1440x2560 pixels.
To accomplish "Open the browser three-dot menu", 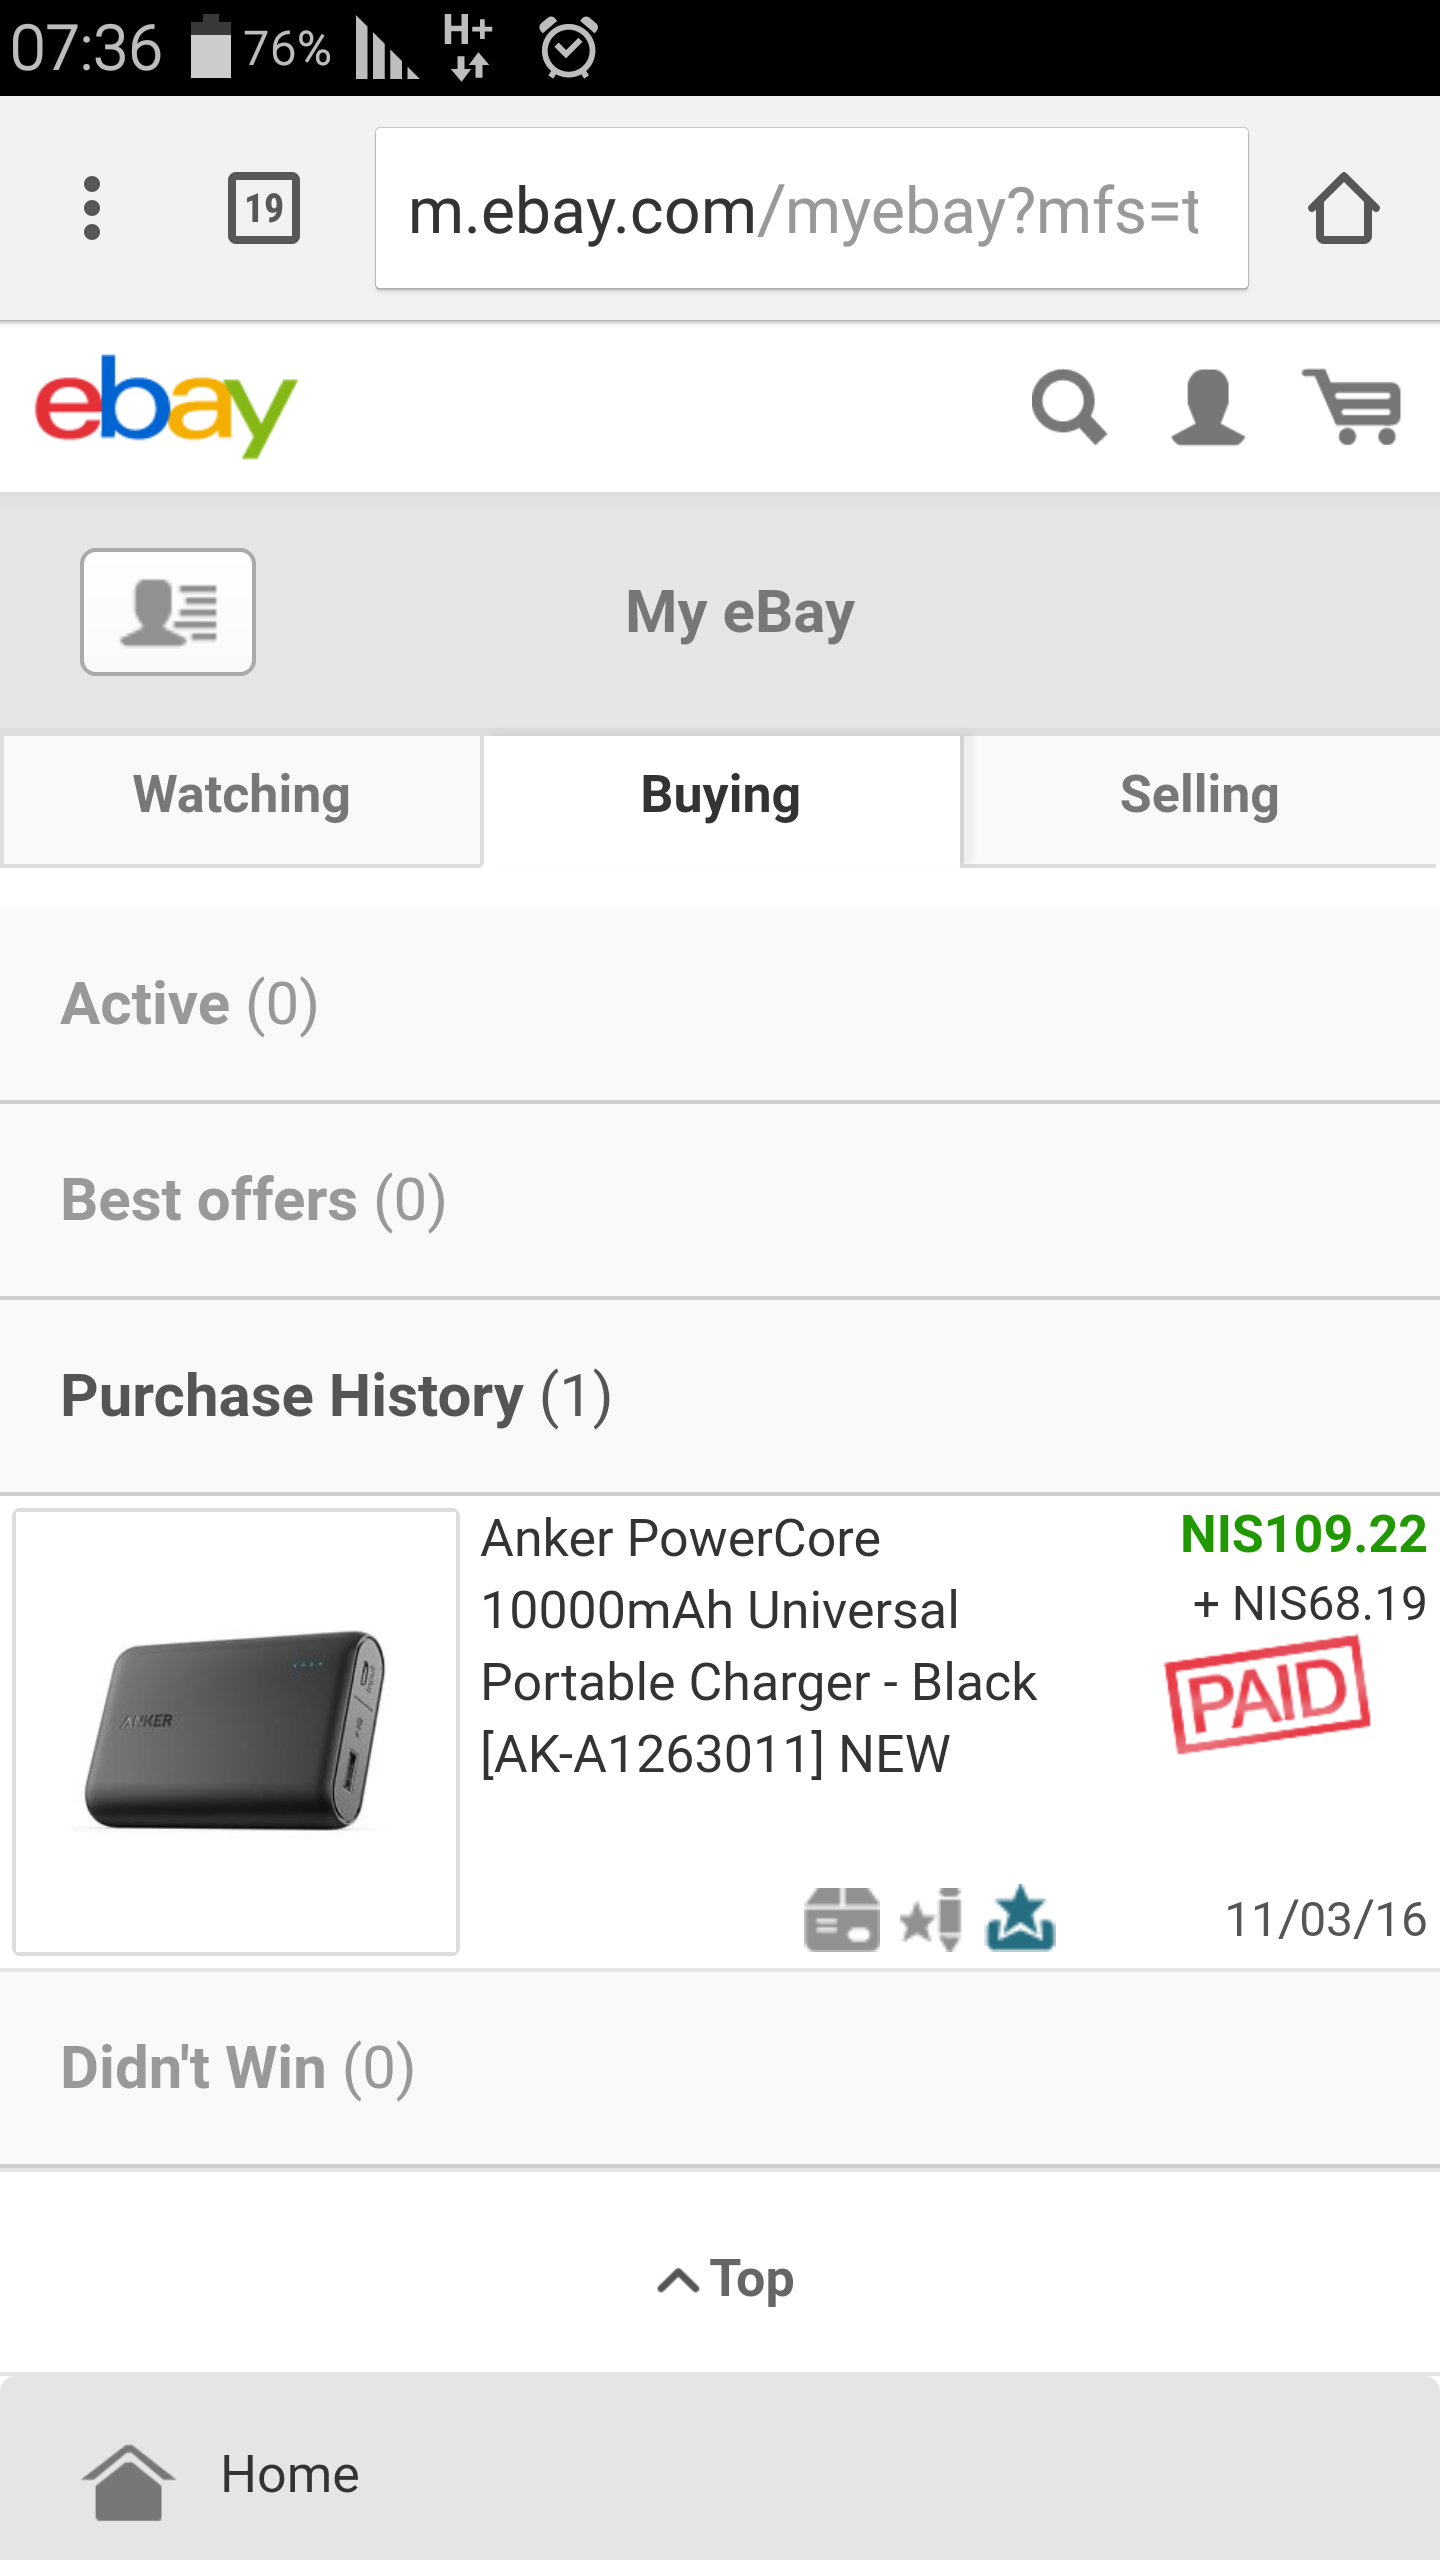I will pyautogui.click(x=92, y=209).
